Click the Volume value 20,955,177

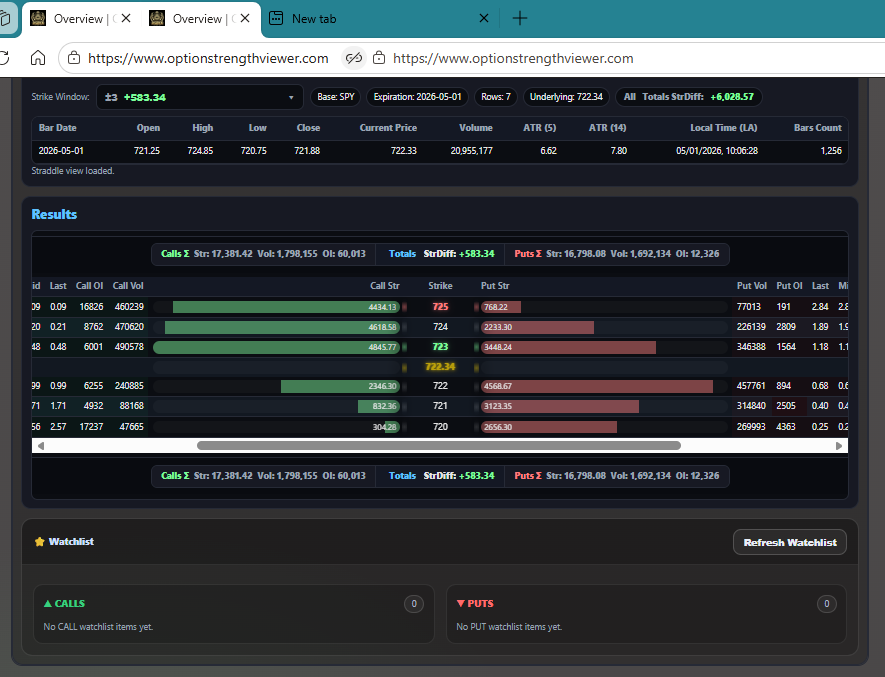pos(471,151)
